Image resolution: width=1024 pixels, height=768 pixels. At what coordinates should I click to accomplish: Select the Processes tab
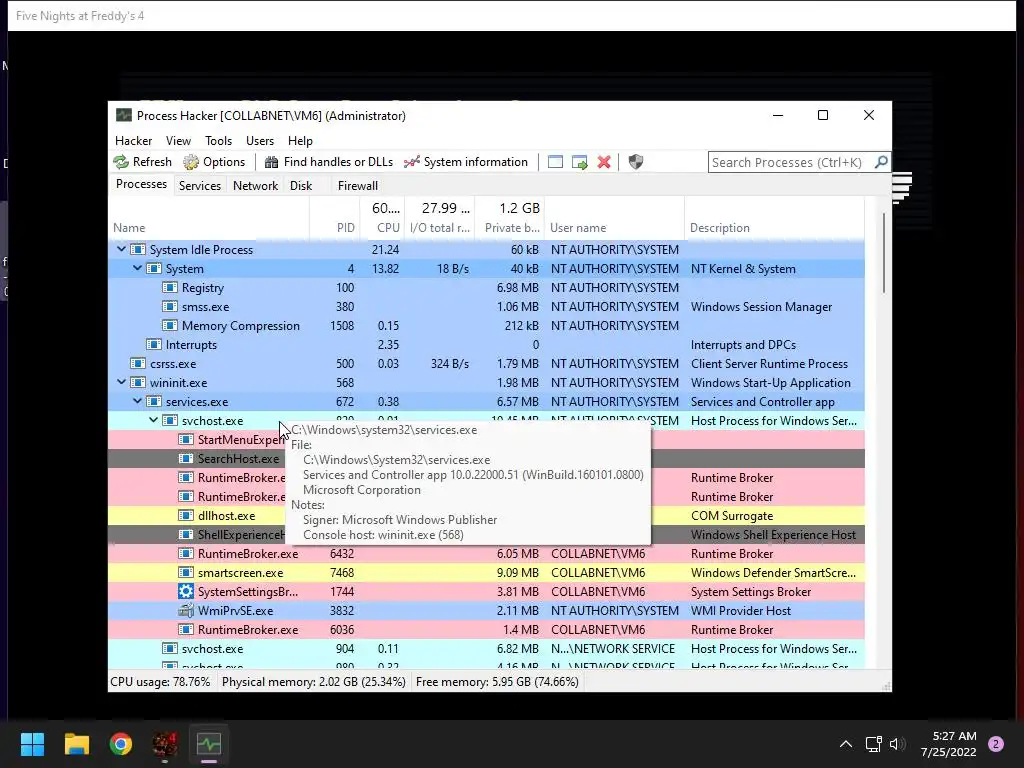pos(141,184)
